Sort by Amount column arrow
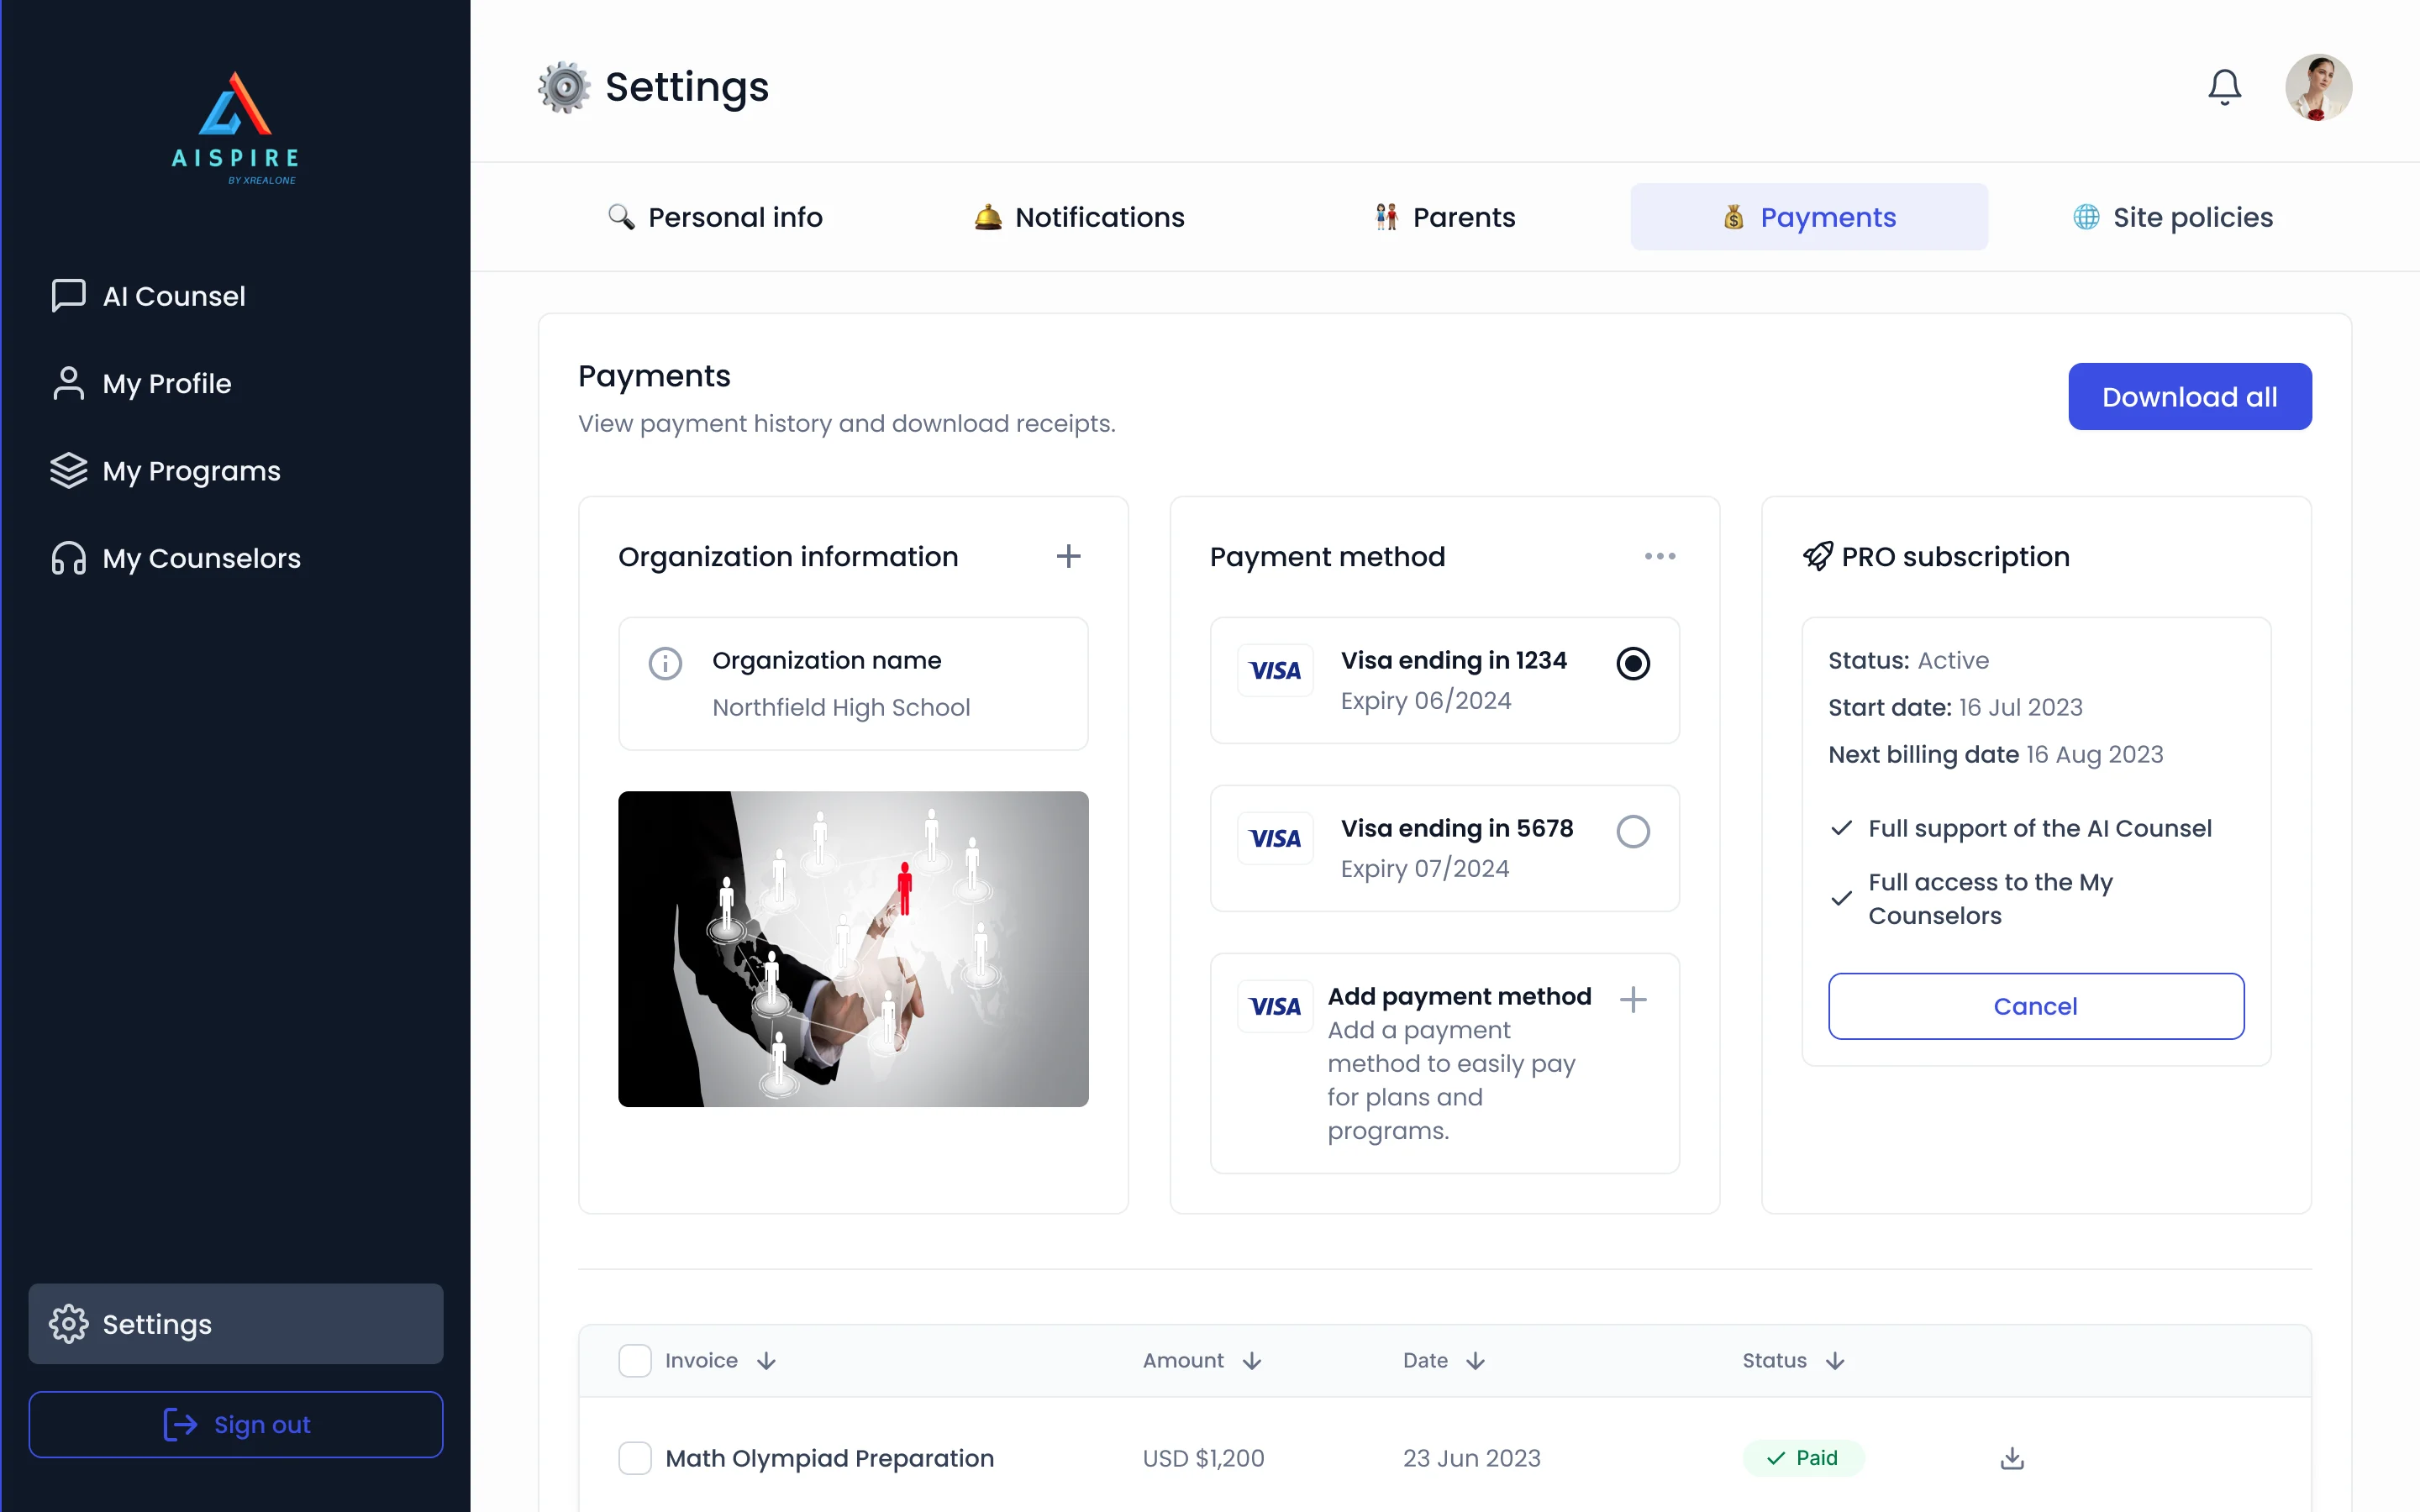Viewport: 2420px width, 1512px height. coord(1252,1361)
